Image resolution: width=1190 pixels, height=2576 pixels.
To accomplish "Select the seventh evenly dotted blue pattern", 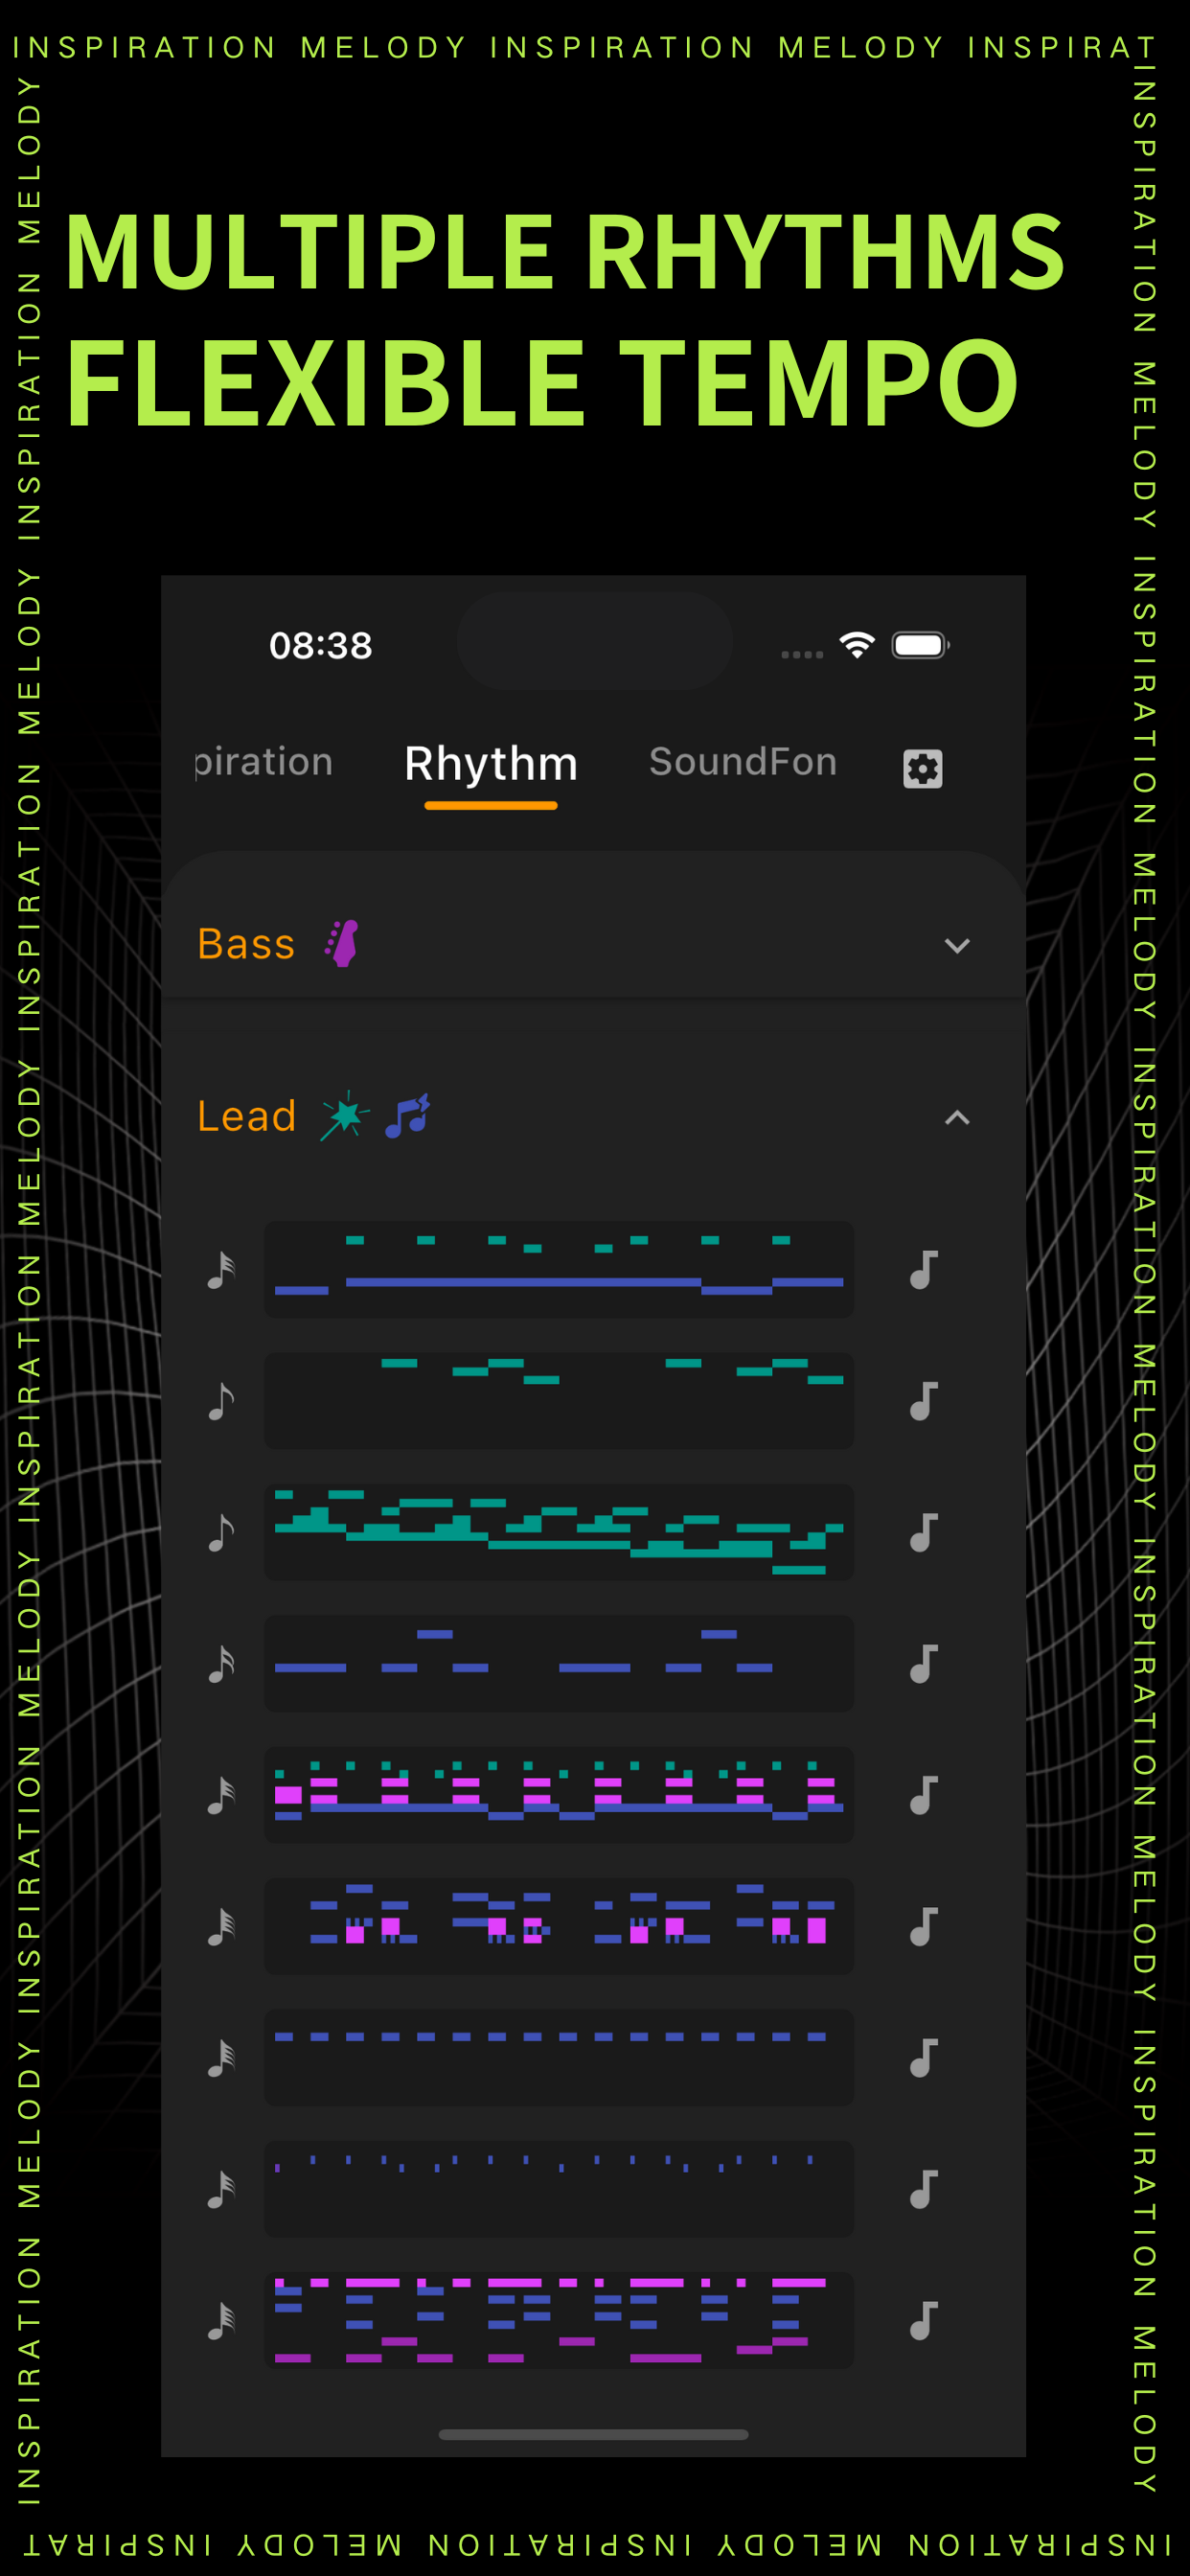I will click(559, 2058).
